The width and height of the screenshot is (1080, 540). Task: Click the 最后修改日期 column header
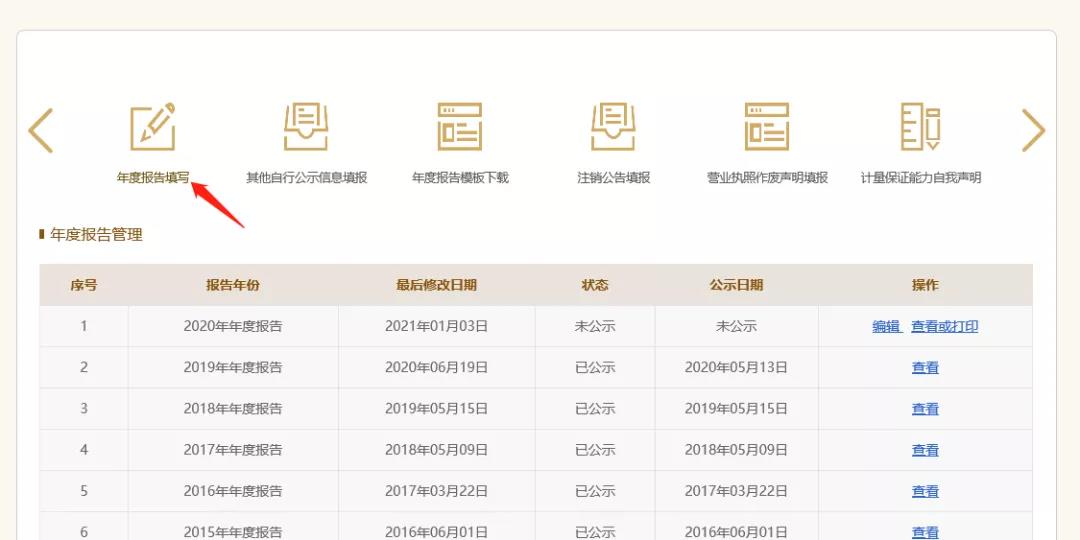point(436,285)
